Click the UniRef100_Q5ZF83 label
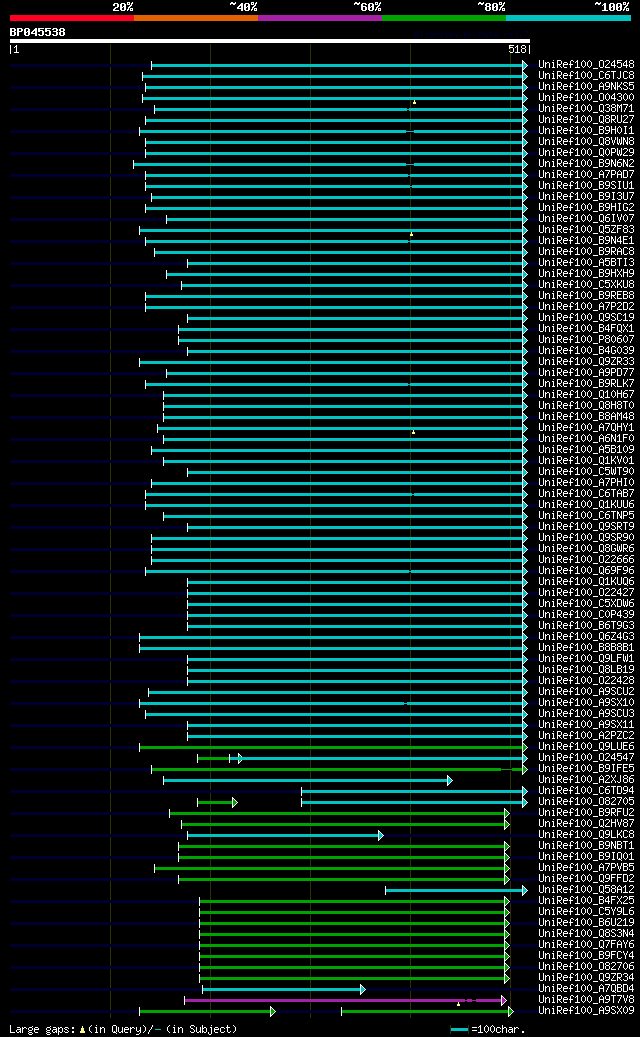 (x=586, y=229)
